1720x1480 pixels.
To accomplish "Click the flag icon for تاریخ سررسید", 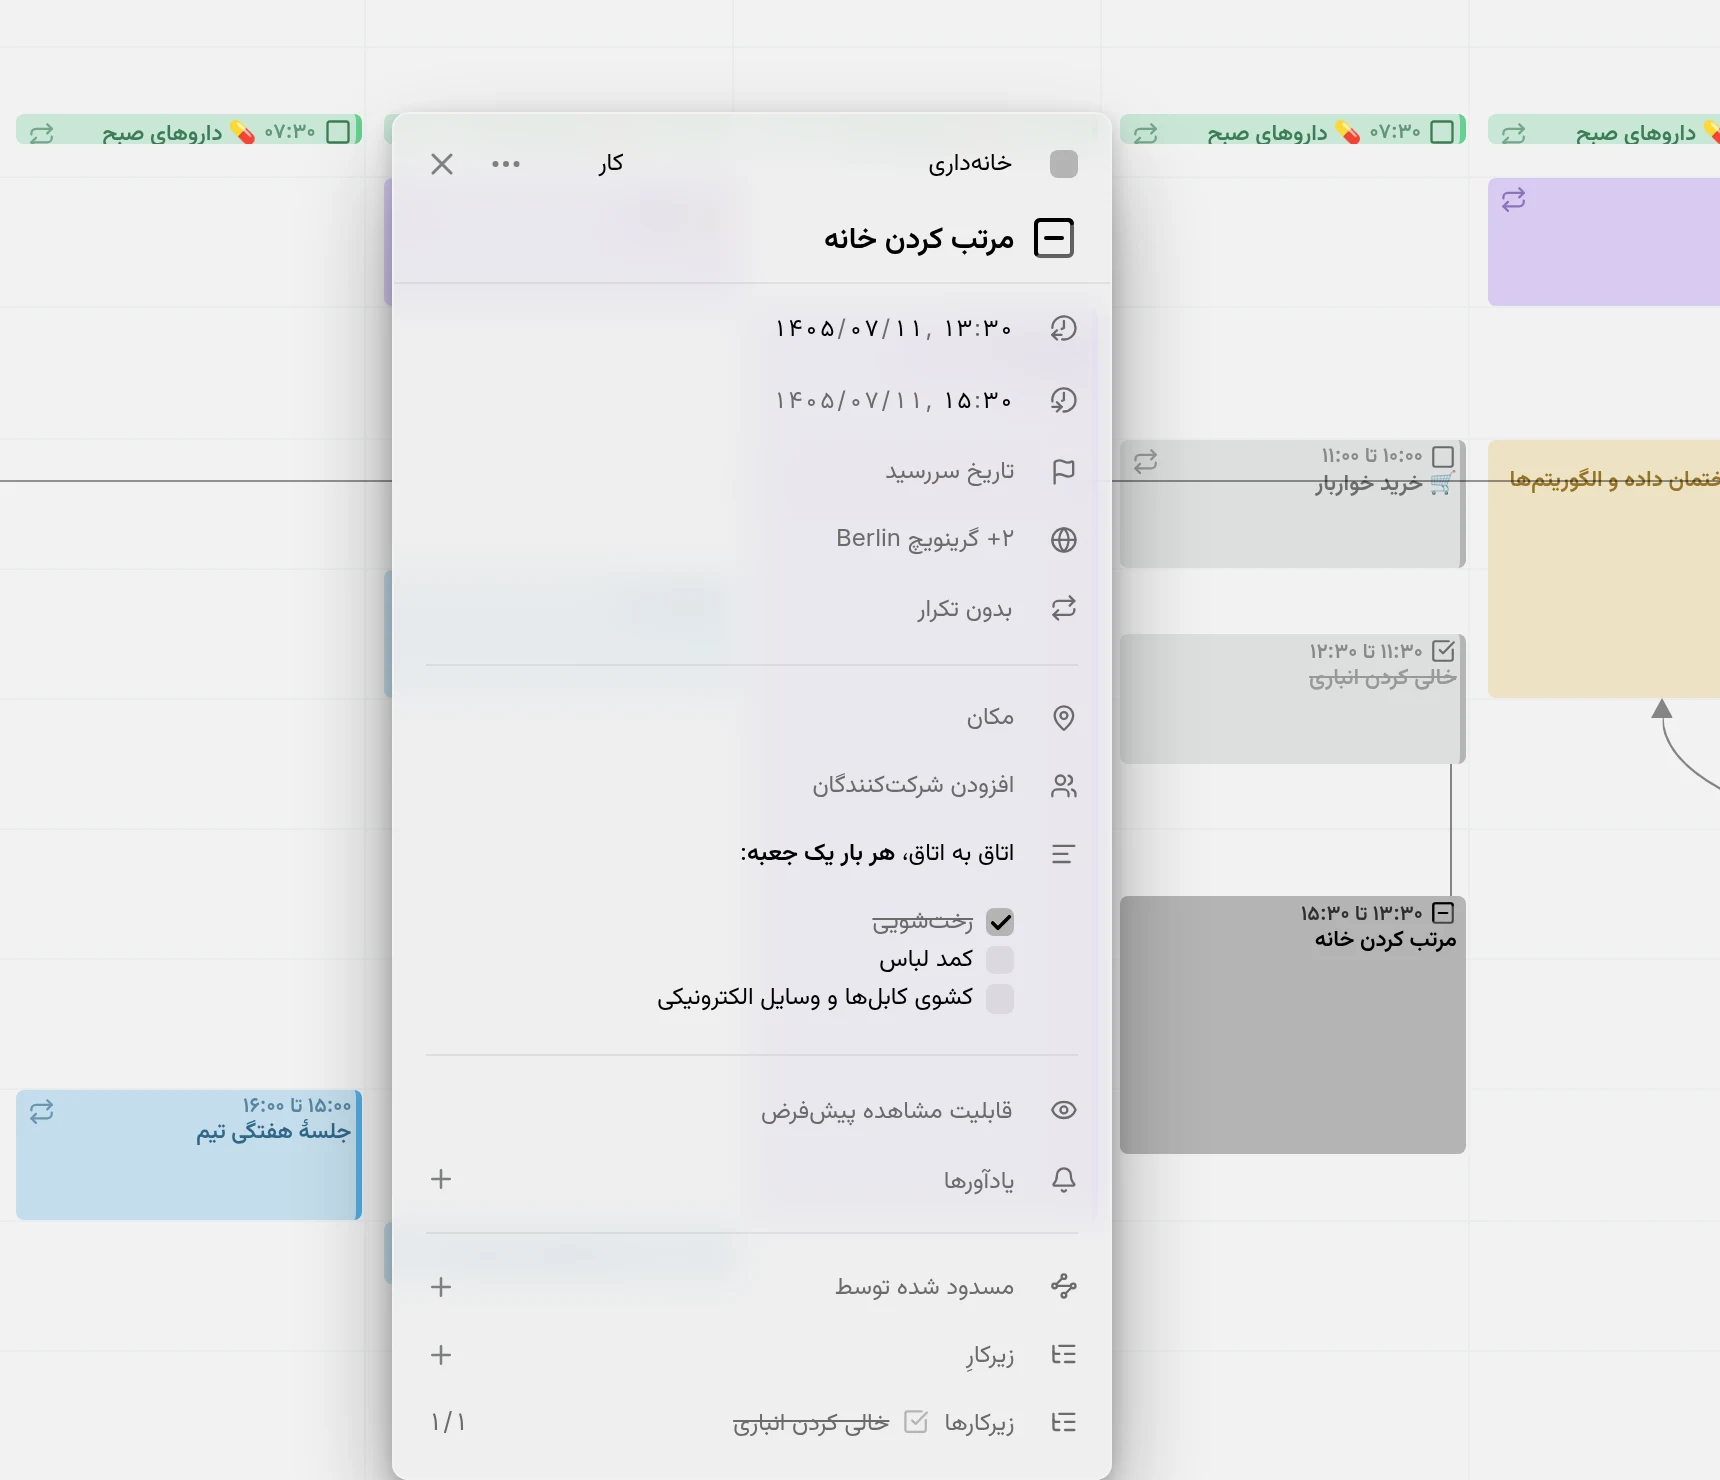I will point(1064,471).
